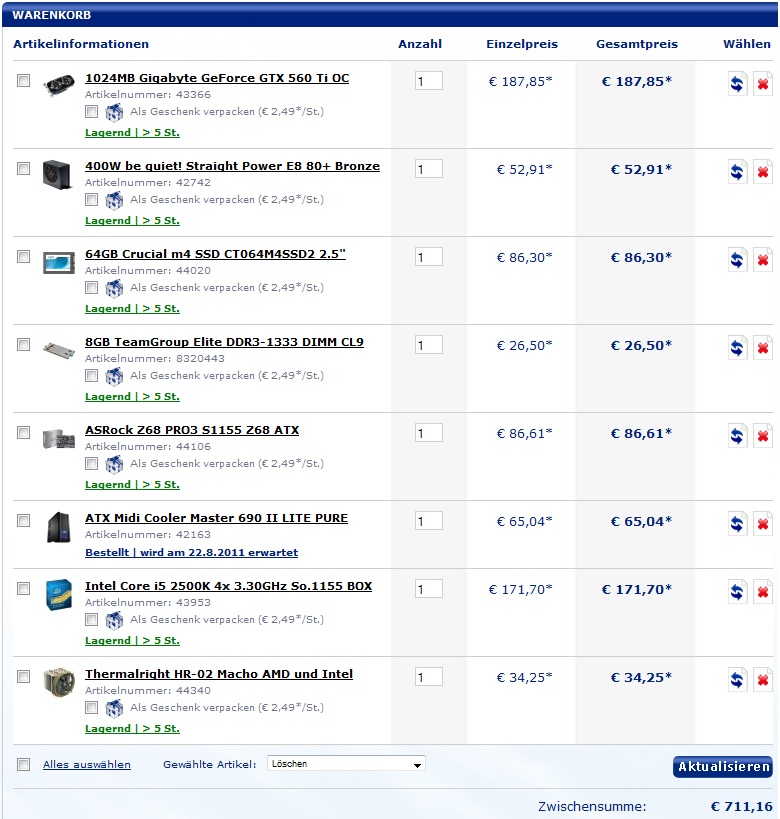Open the Gewählte Artikel Löschen dropdown

pos(346,764)
